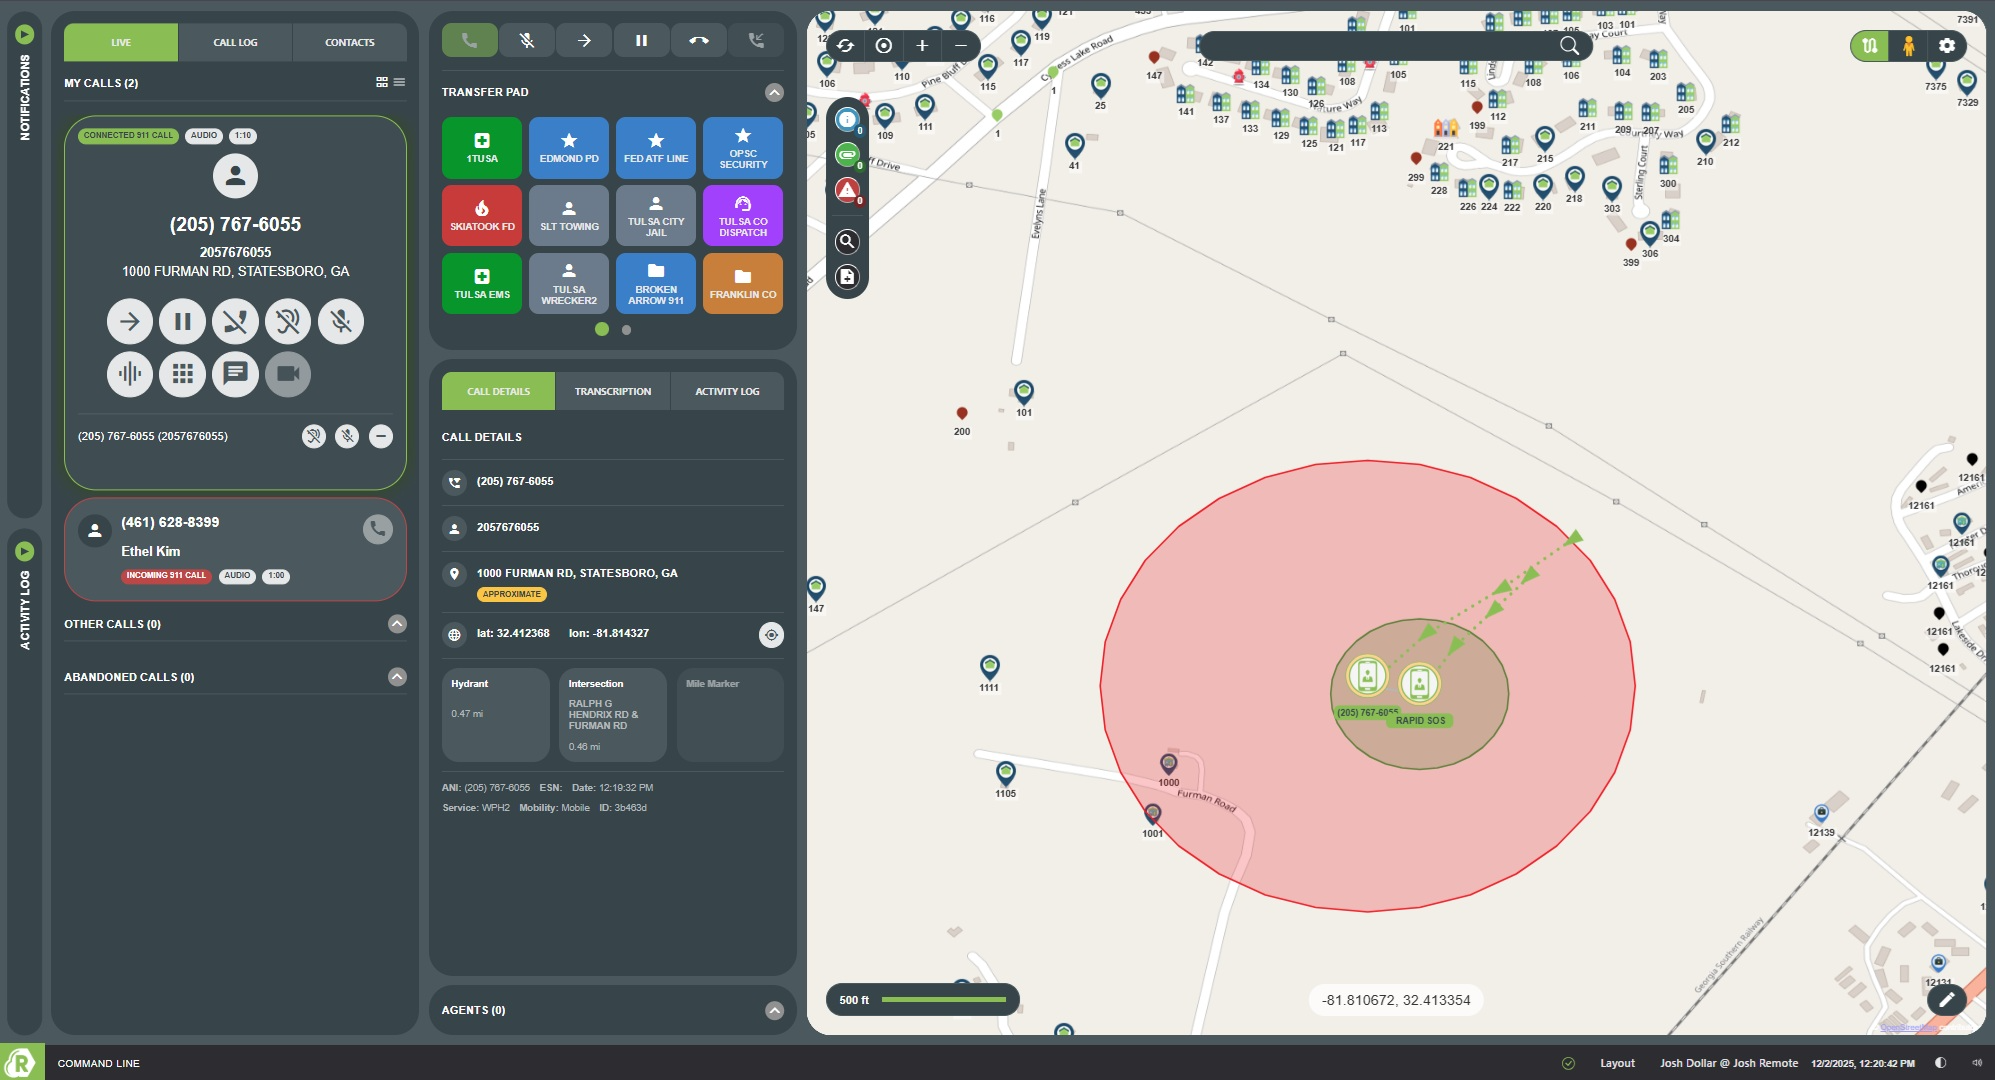Collapse the Transfer Pad section

point(774,92)
